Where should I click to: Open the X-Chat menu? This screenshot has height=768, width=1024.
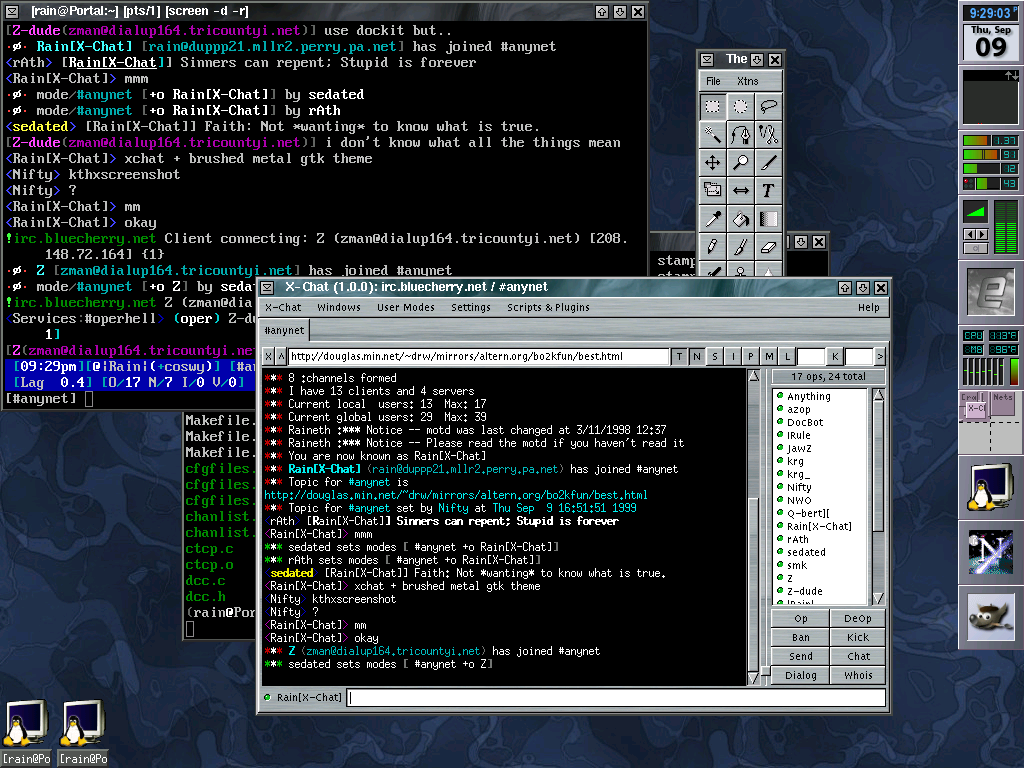pyautogui.click(x=283, y=308)
